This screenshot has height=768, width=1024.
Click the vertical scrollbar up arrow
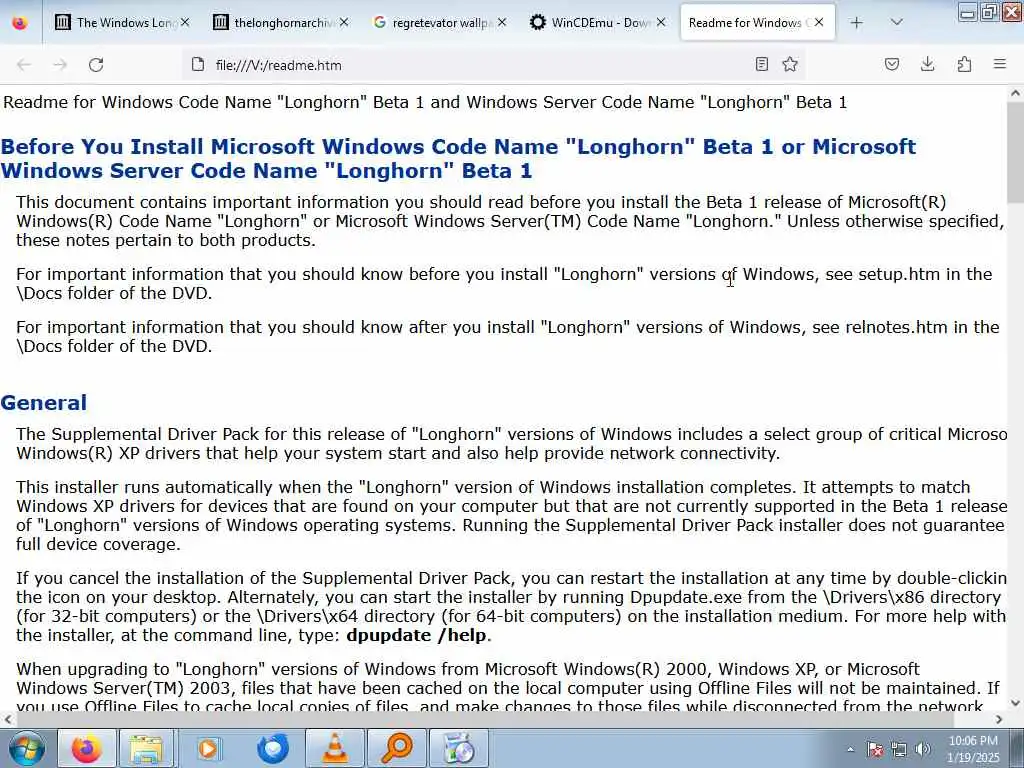click(1016, 93)
